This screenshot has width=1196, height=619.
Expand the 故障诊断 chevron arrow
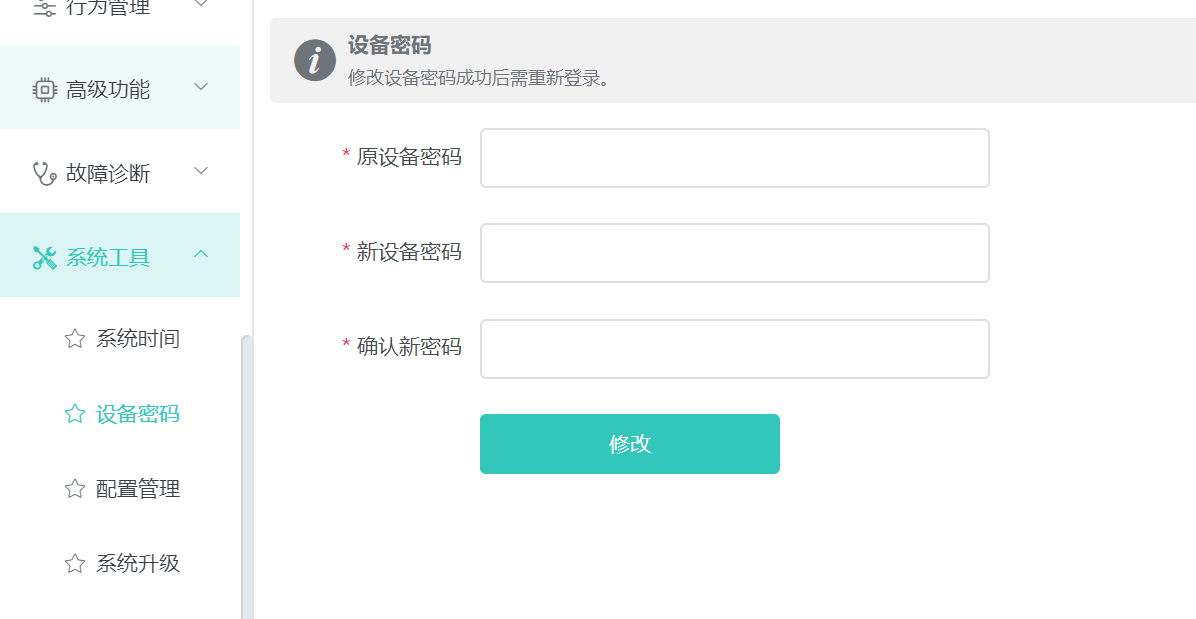(x=201, y=171)
